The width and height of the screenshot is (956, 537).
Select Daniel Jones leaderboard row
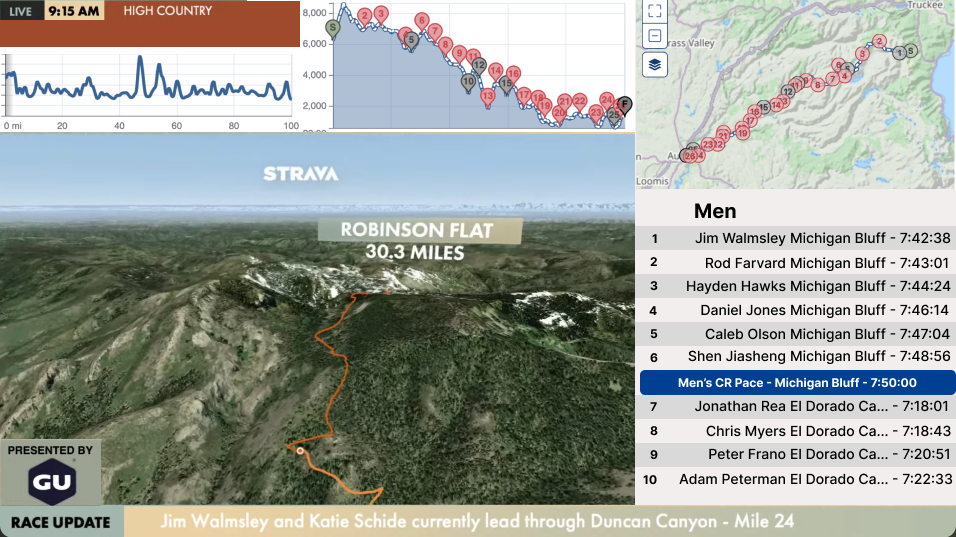(796, 310)
